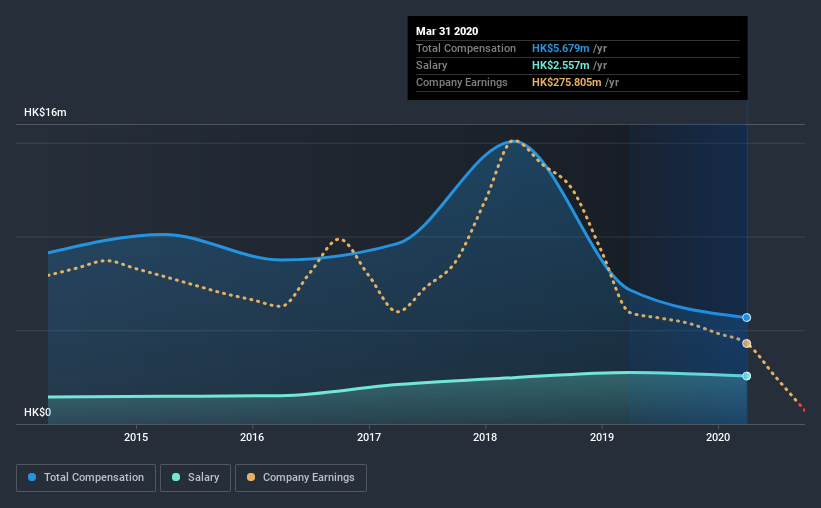Click the HK$0 y-axis label
The height and width of the screenshot is (508, 821).
[38, 413]
